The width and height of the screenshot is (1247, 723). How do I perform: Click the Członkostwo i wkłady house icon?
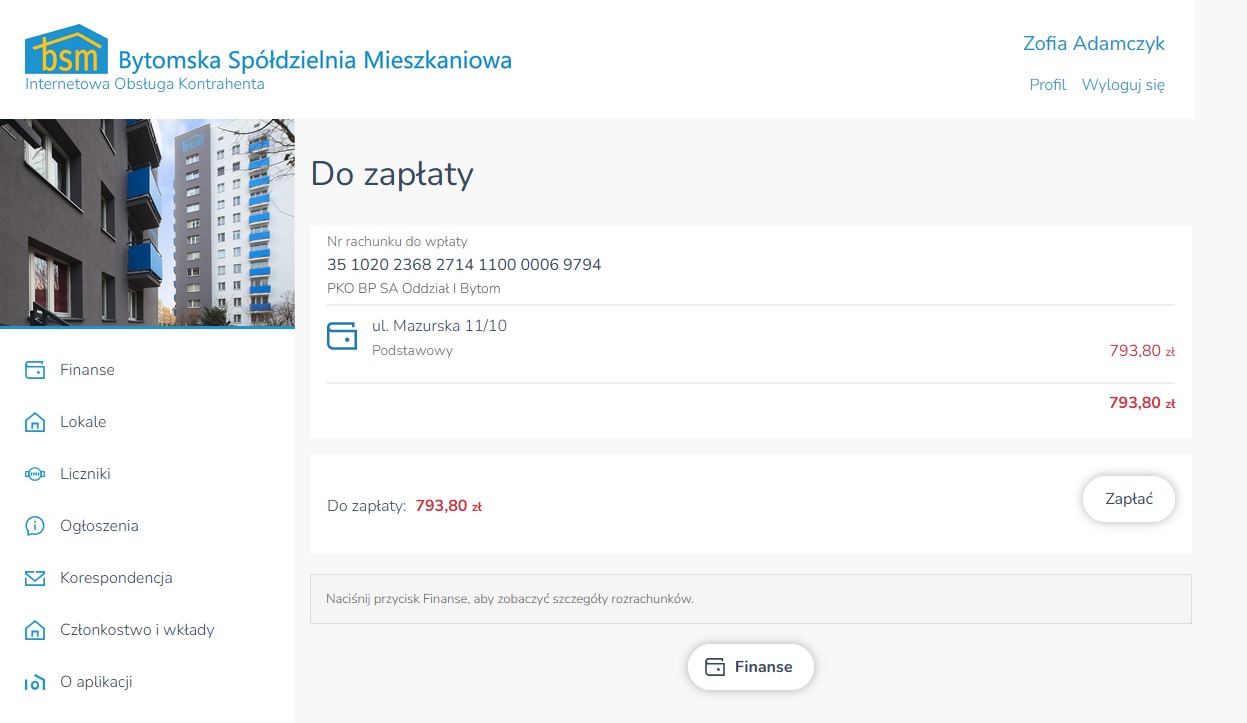coord(35,631)
